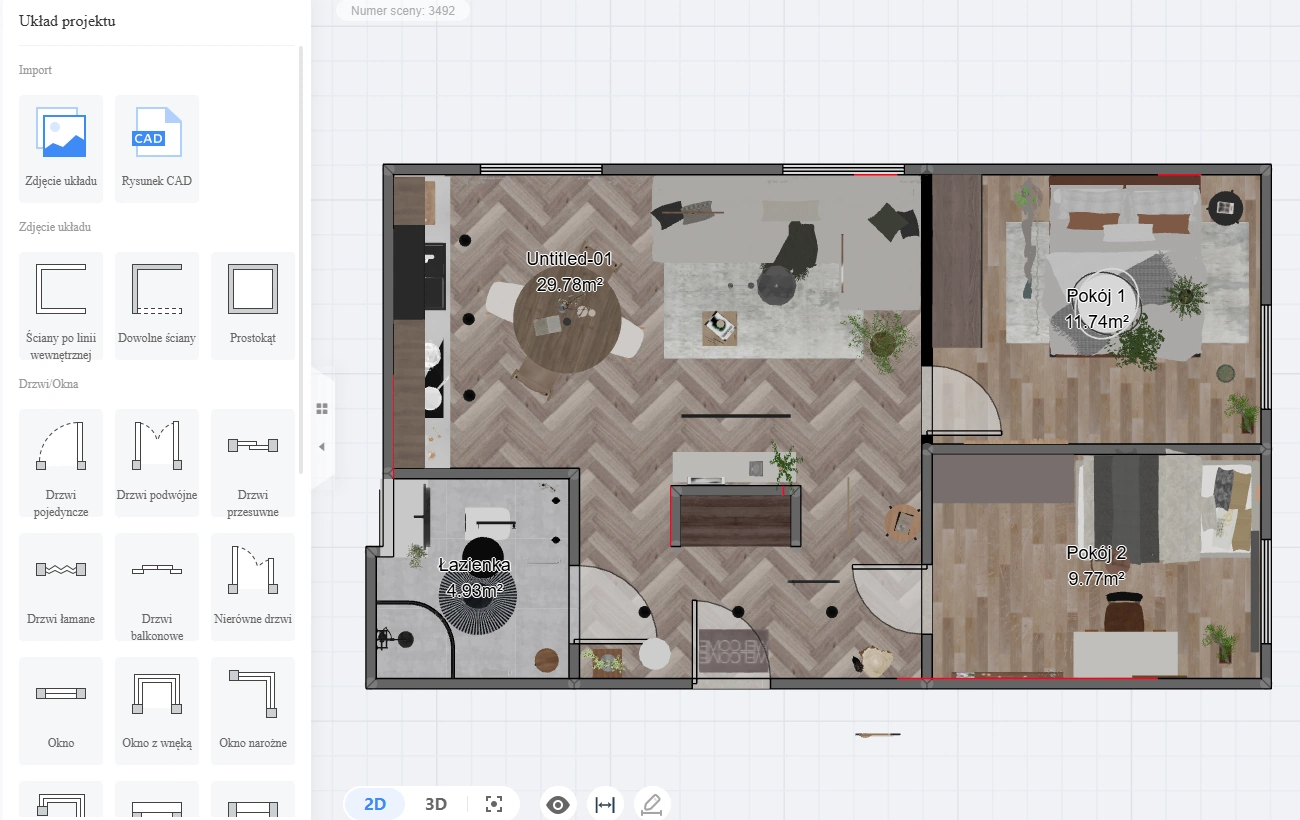The image size is (1300, 820).
Task: Select the Pokój 1 room label
Action: coord(1096,296)
